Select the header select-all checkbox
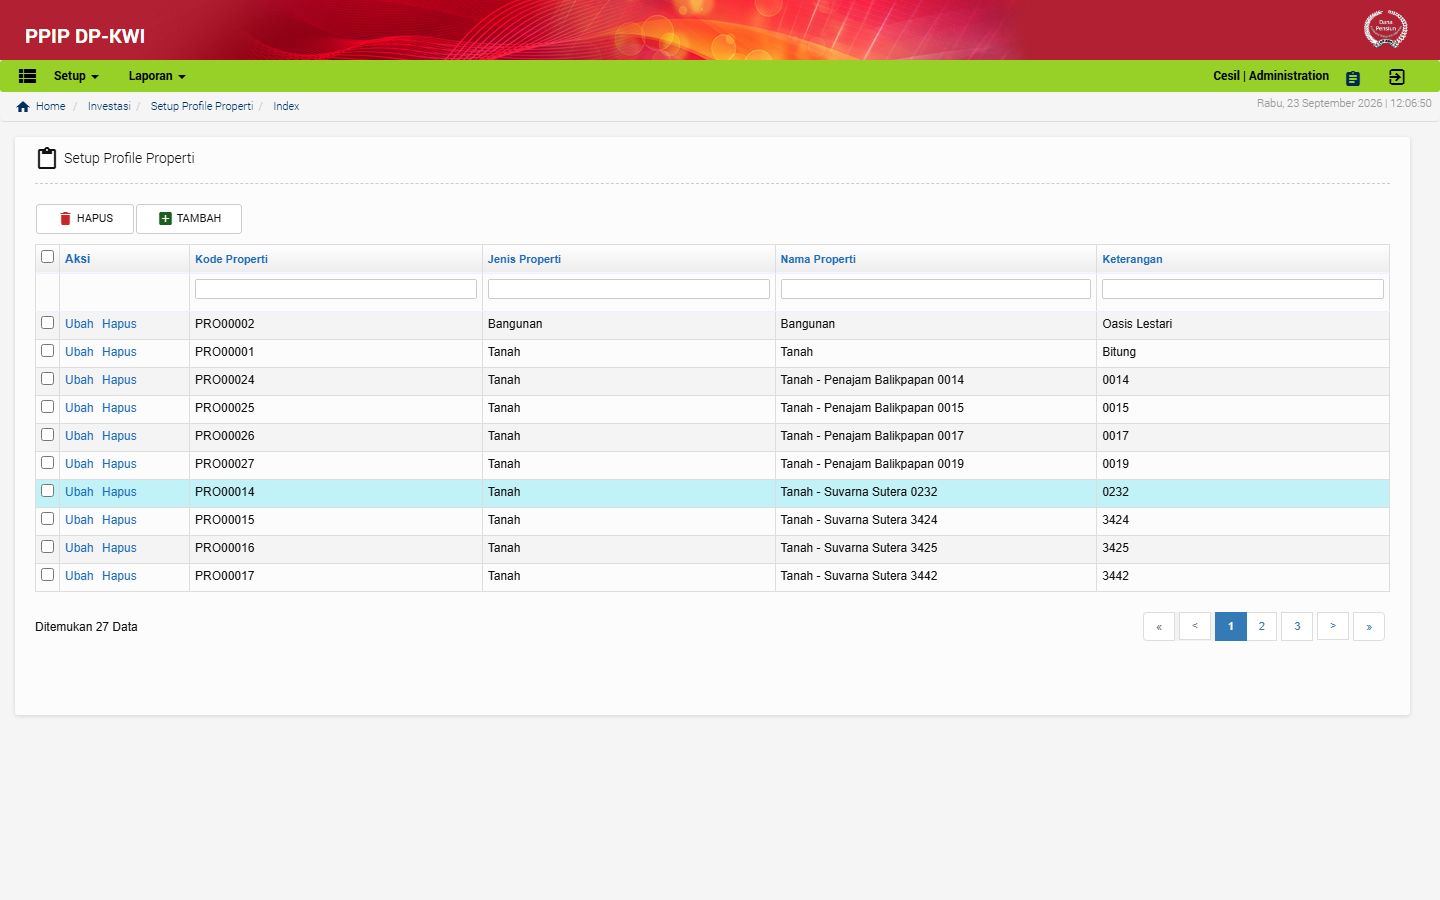This screenshot has width=1440, height=900. coord(47,257)
